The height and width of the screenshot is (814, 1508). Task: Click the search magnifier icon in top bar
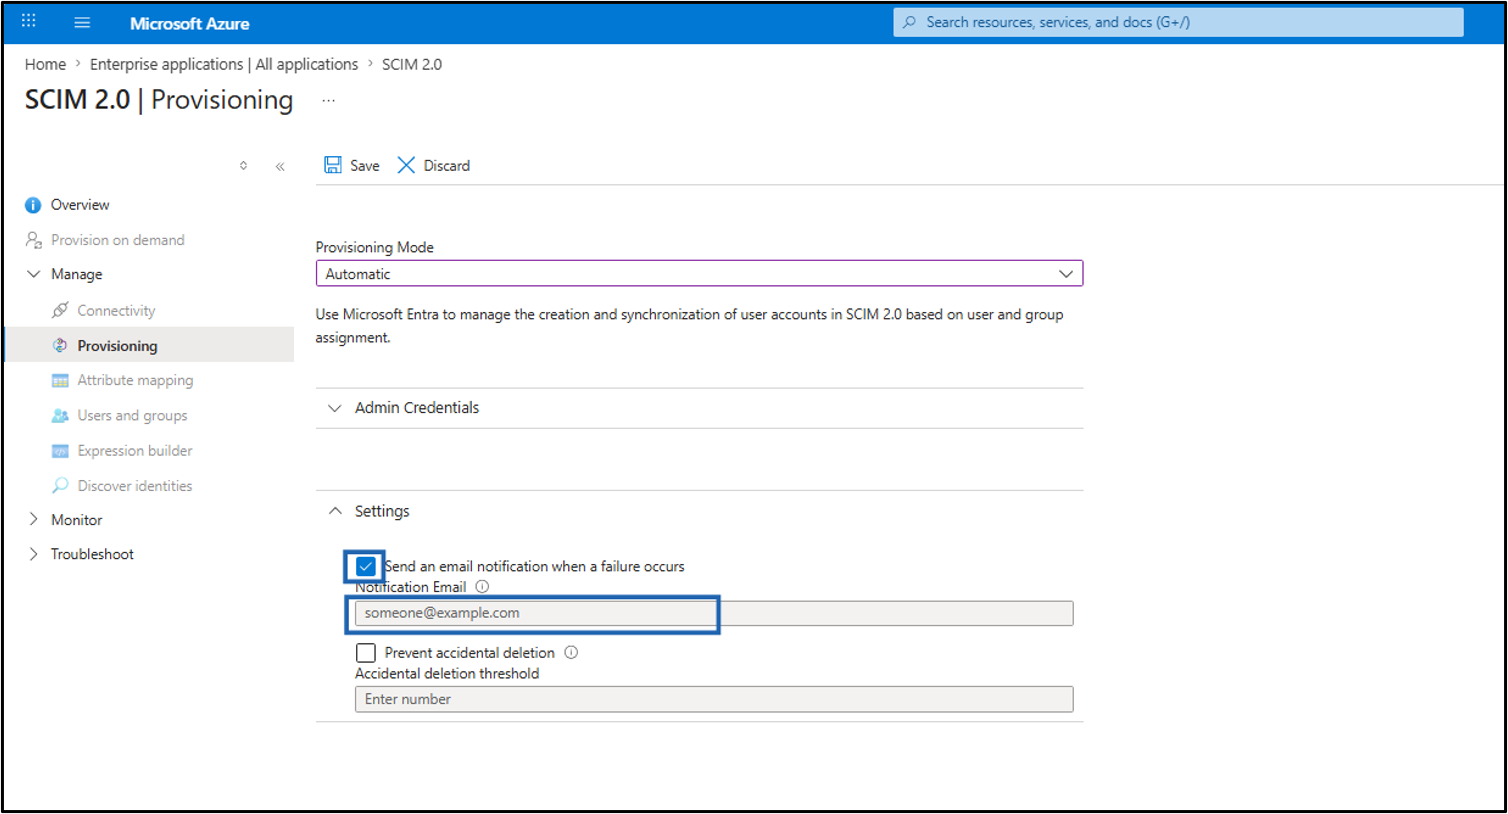tap(909, 22)
